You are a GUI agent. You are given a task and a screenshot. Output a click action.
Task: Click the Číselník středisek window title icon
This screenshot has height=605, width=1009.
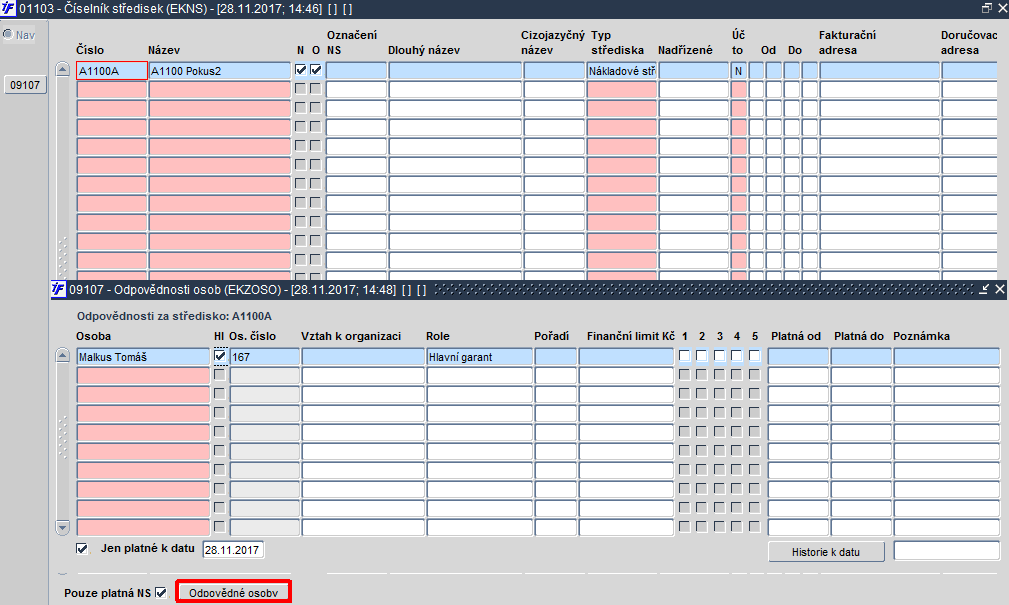8,8
